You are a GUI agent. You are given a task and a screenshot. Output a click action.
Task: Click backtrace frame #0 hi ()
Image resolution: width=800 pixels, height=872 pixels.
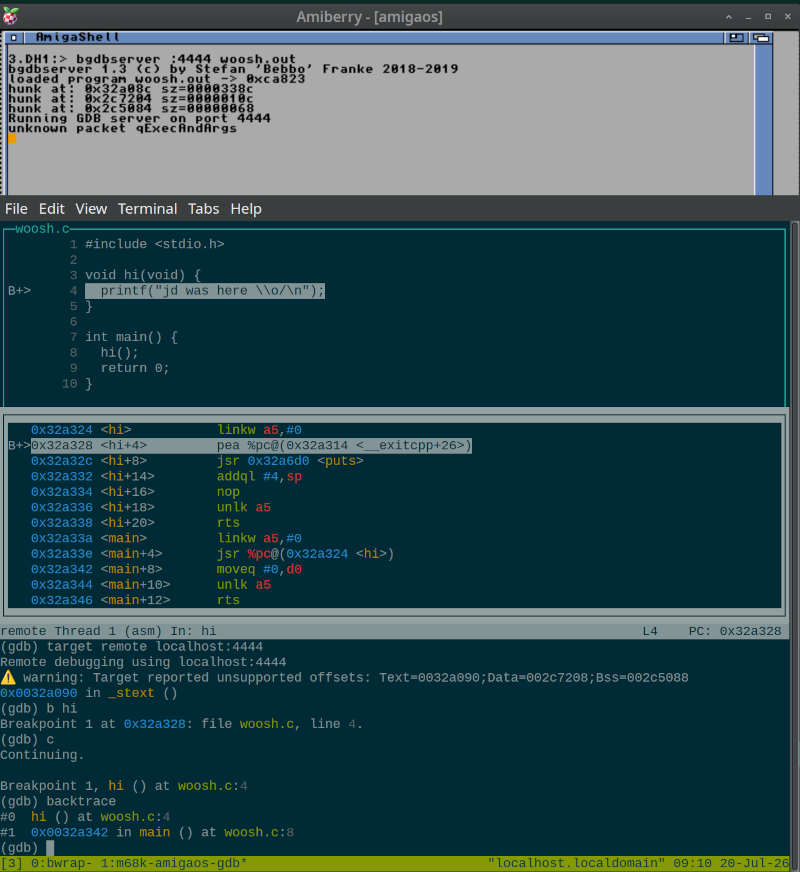pos(85,817)
